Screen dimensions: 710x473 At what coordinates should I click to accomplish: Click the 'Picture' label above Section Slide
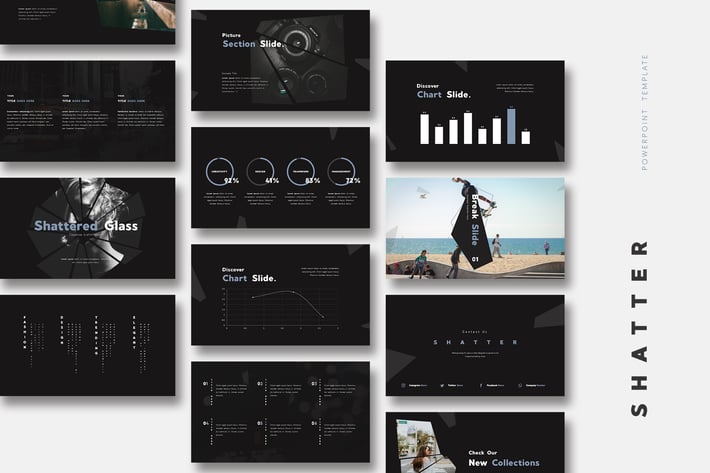(x=231, y=35)
